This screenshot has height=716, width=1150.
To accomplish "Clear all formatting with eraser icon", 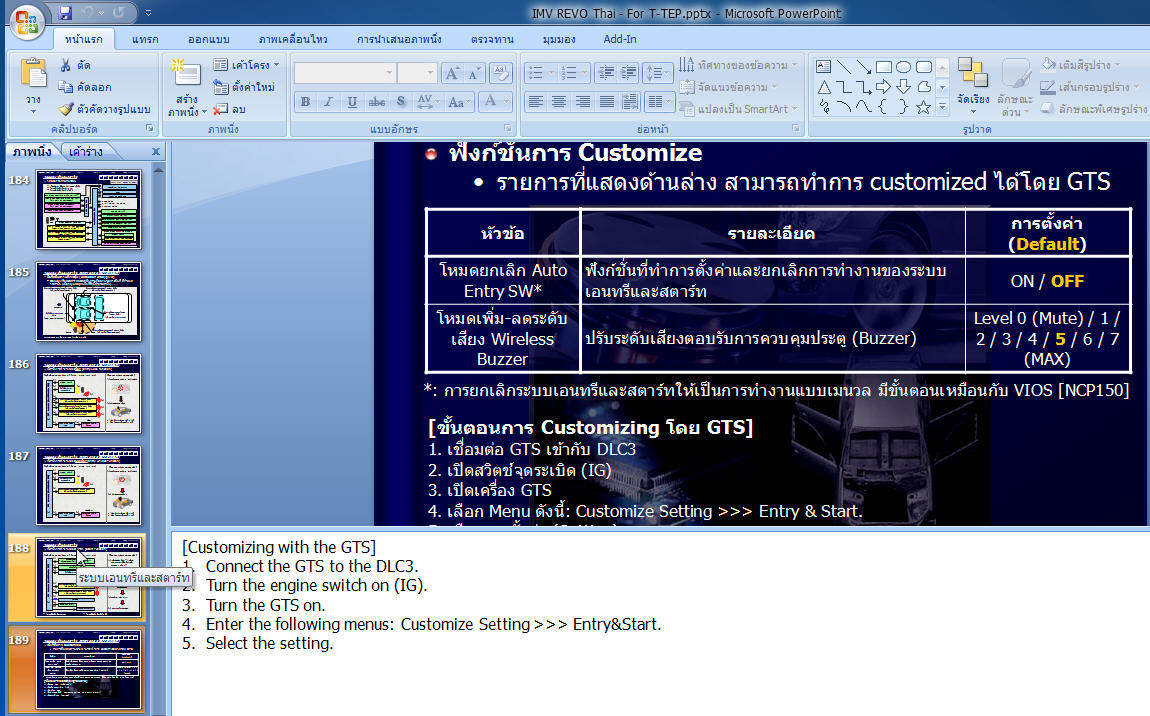I will (x=501, y=72).
